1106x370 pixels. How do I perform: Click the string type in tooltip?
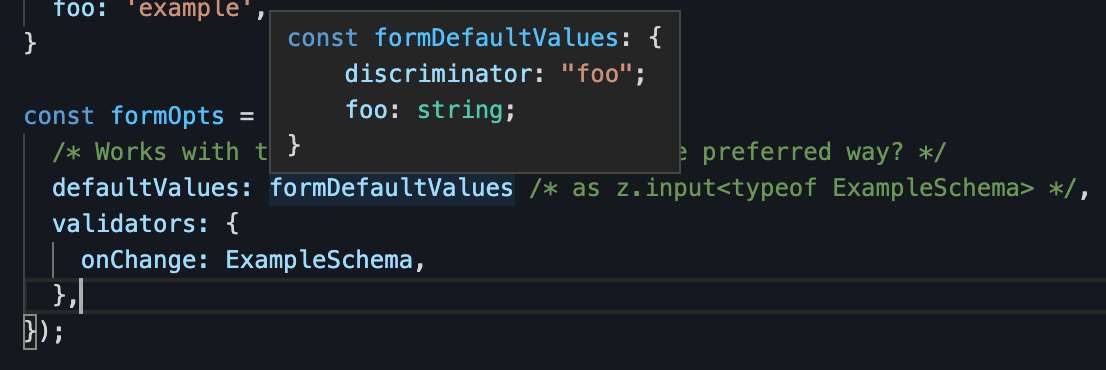[460, 111]
